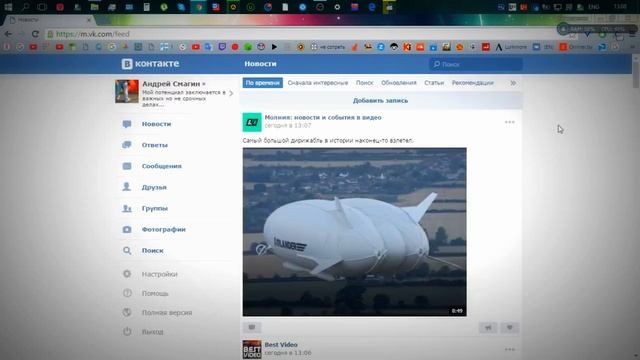Screen dimensions: 640x360
Task: Click the share megaphone icon under the video
Action: click(488, 327)
